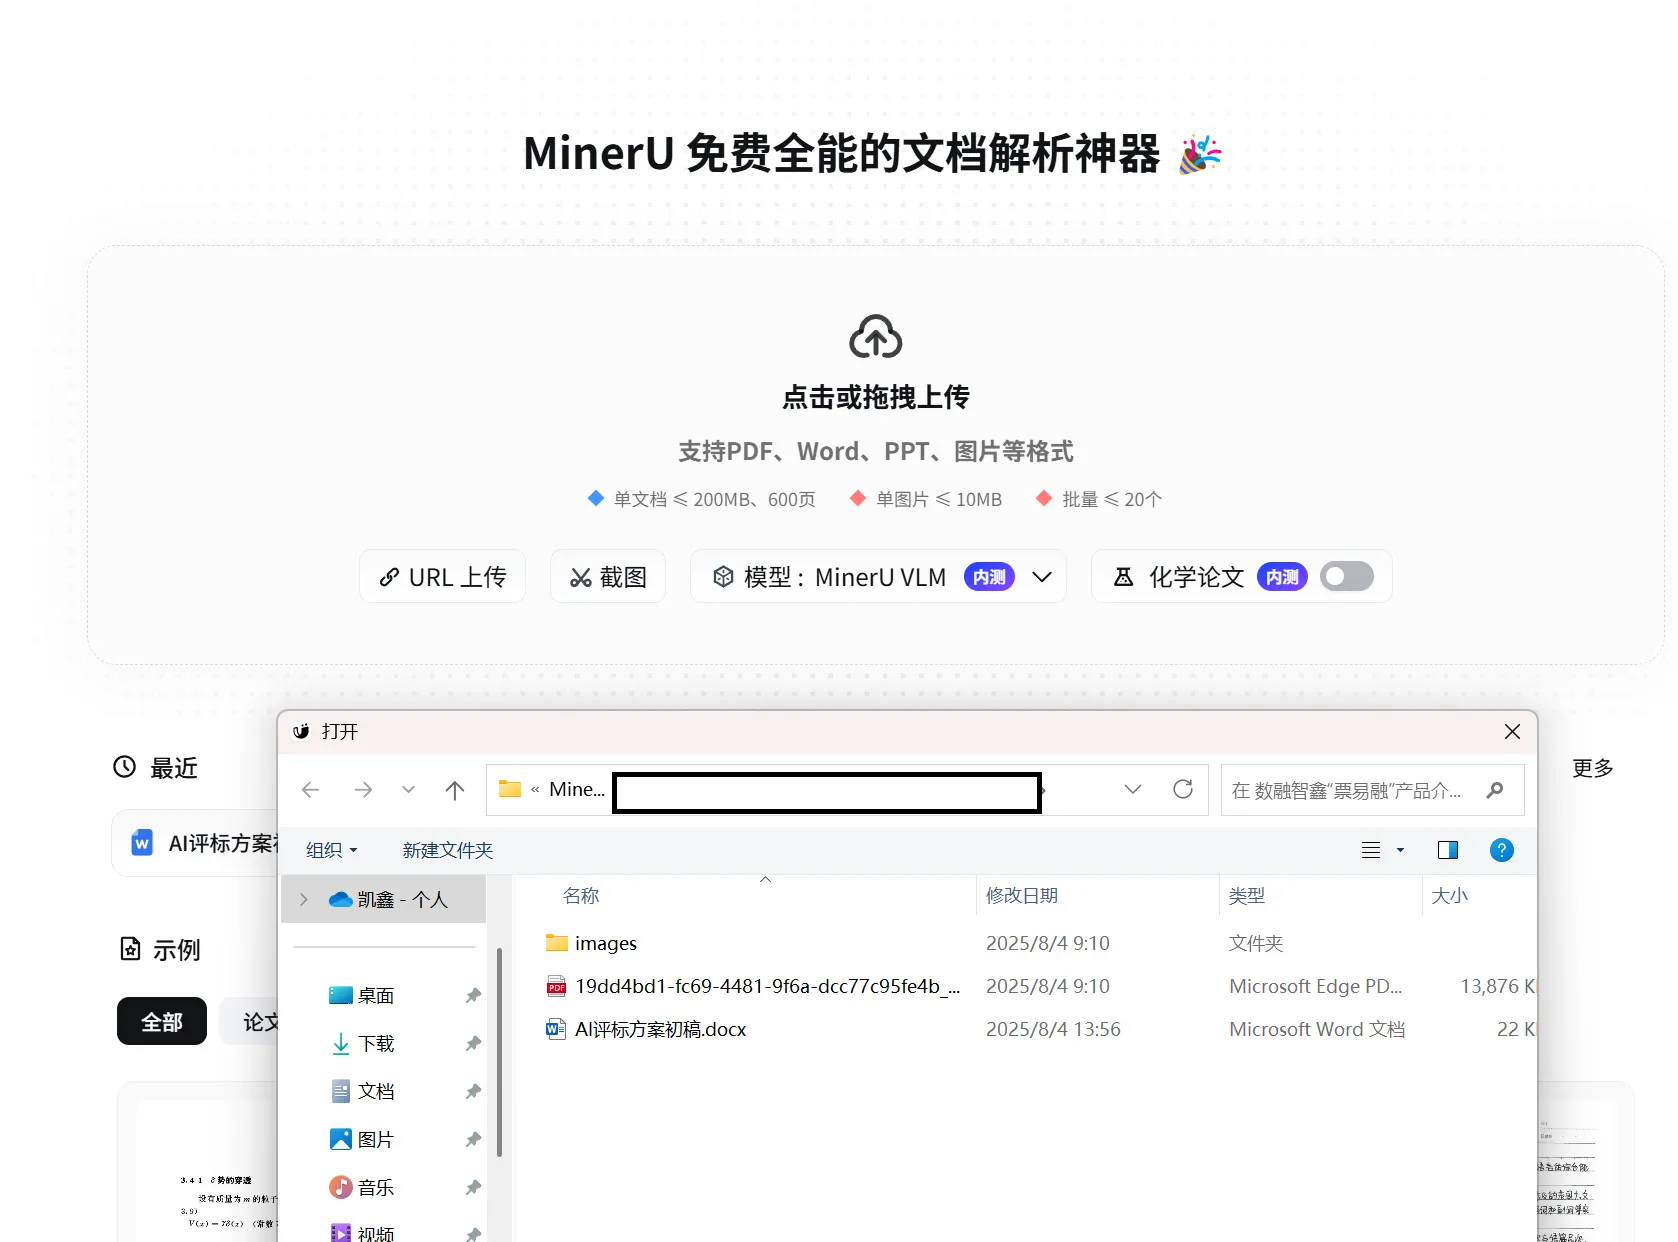Expand the 模型 MinerU VLM dropdown
This screenshot has width=1678, height=1242.
tap(1042, 577)
